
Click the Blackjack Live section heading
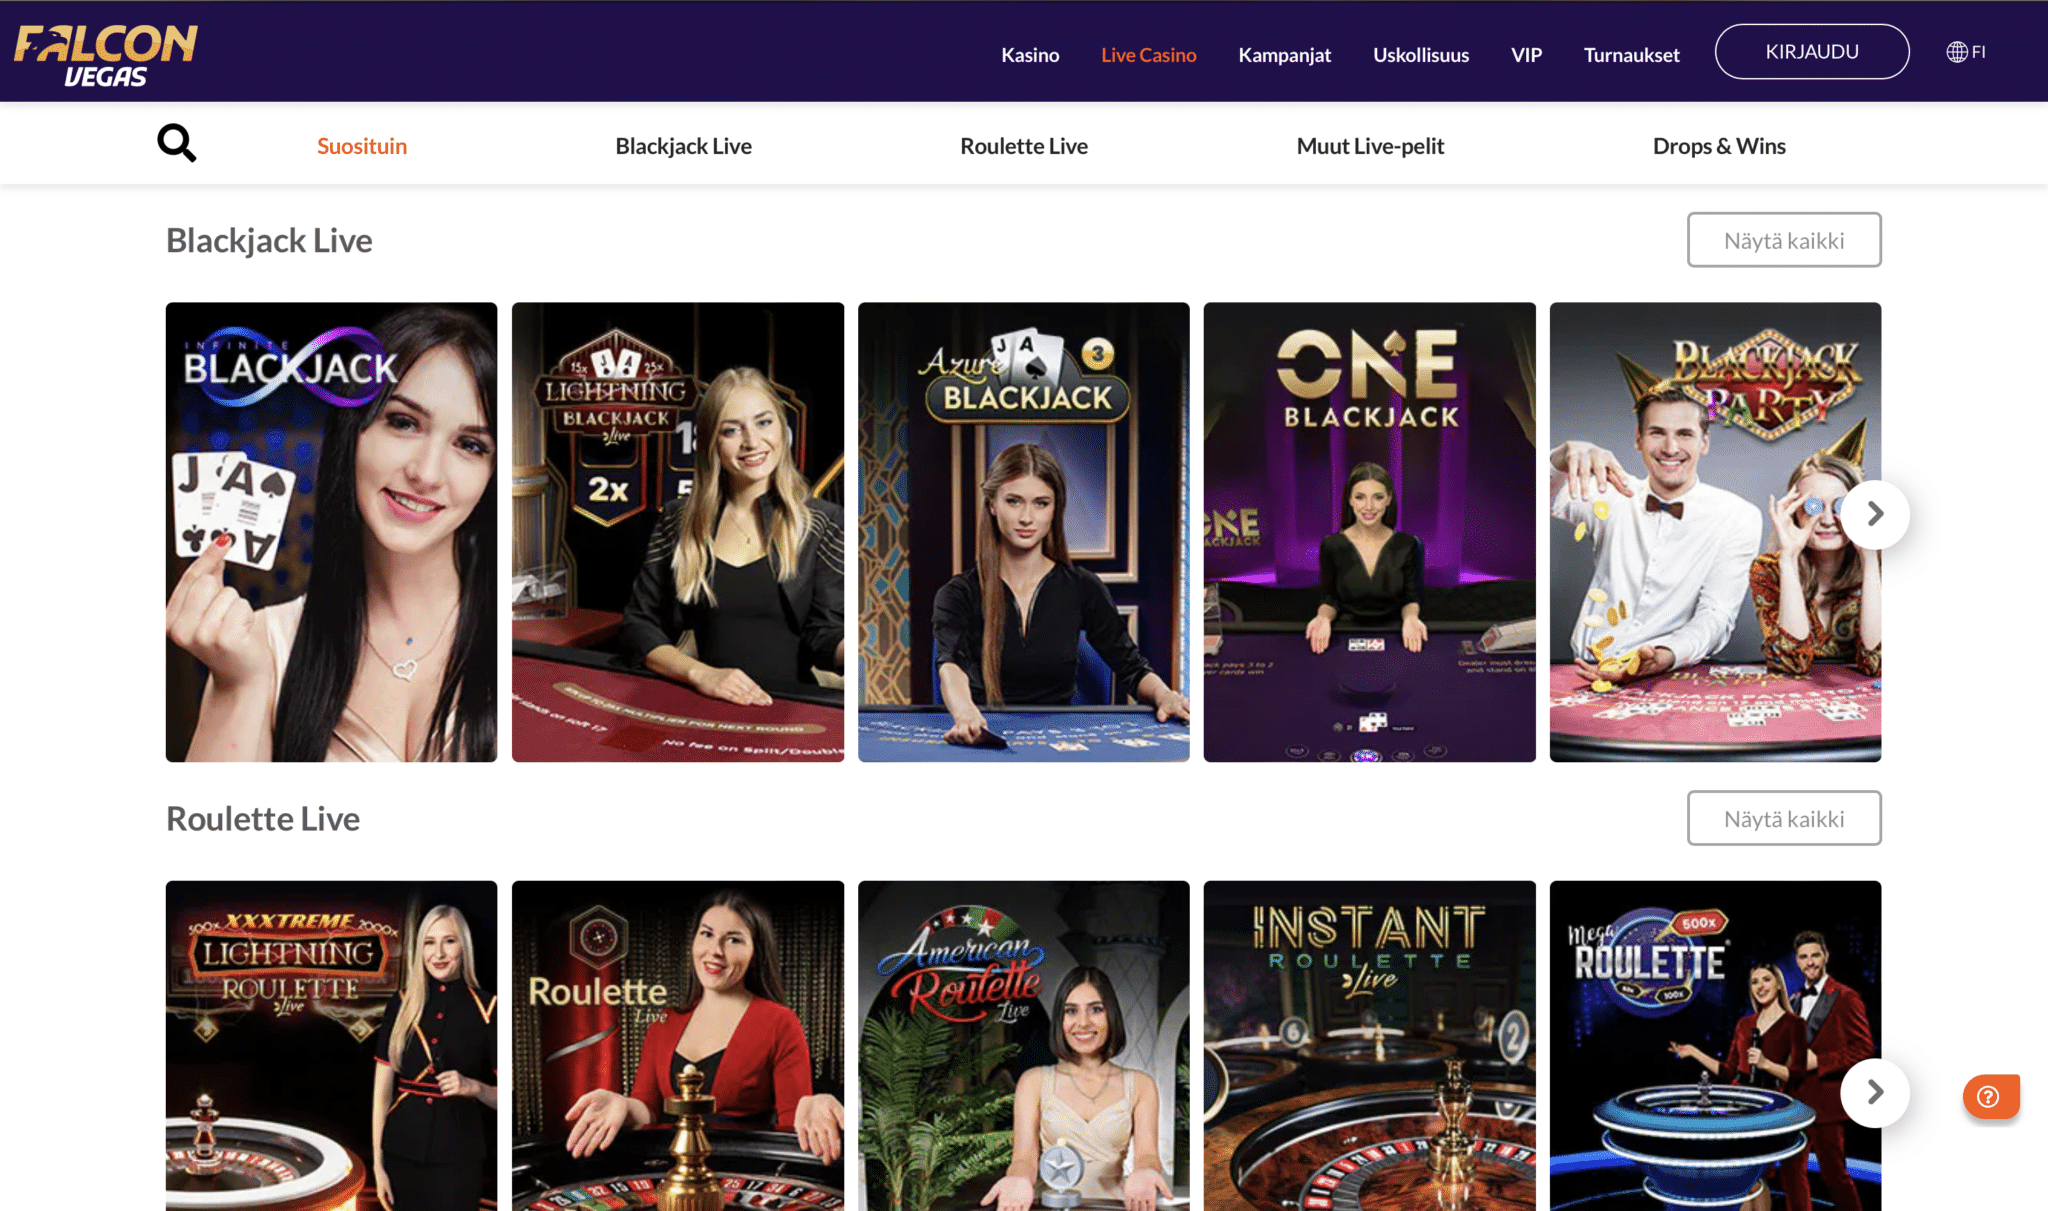[x=269, y=241]
